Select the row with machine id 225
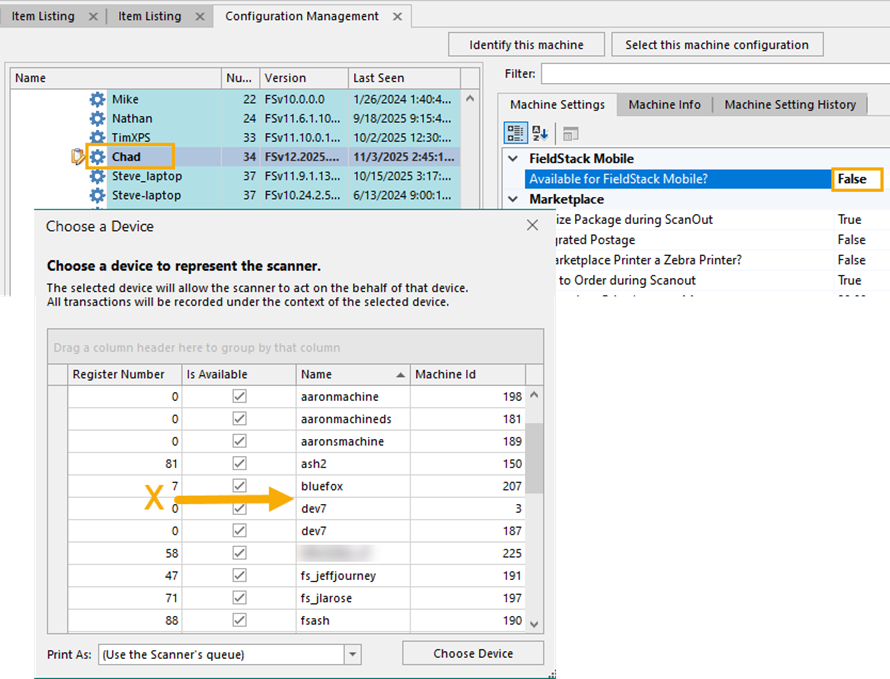The width and height of the screenshot is (890, 679). click(296, 553)
